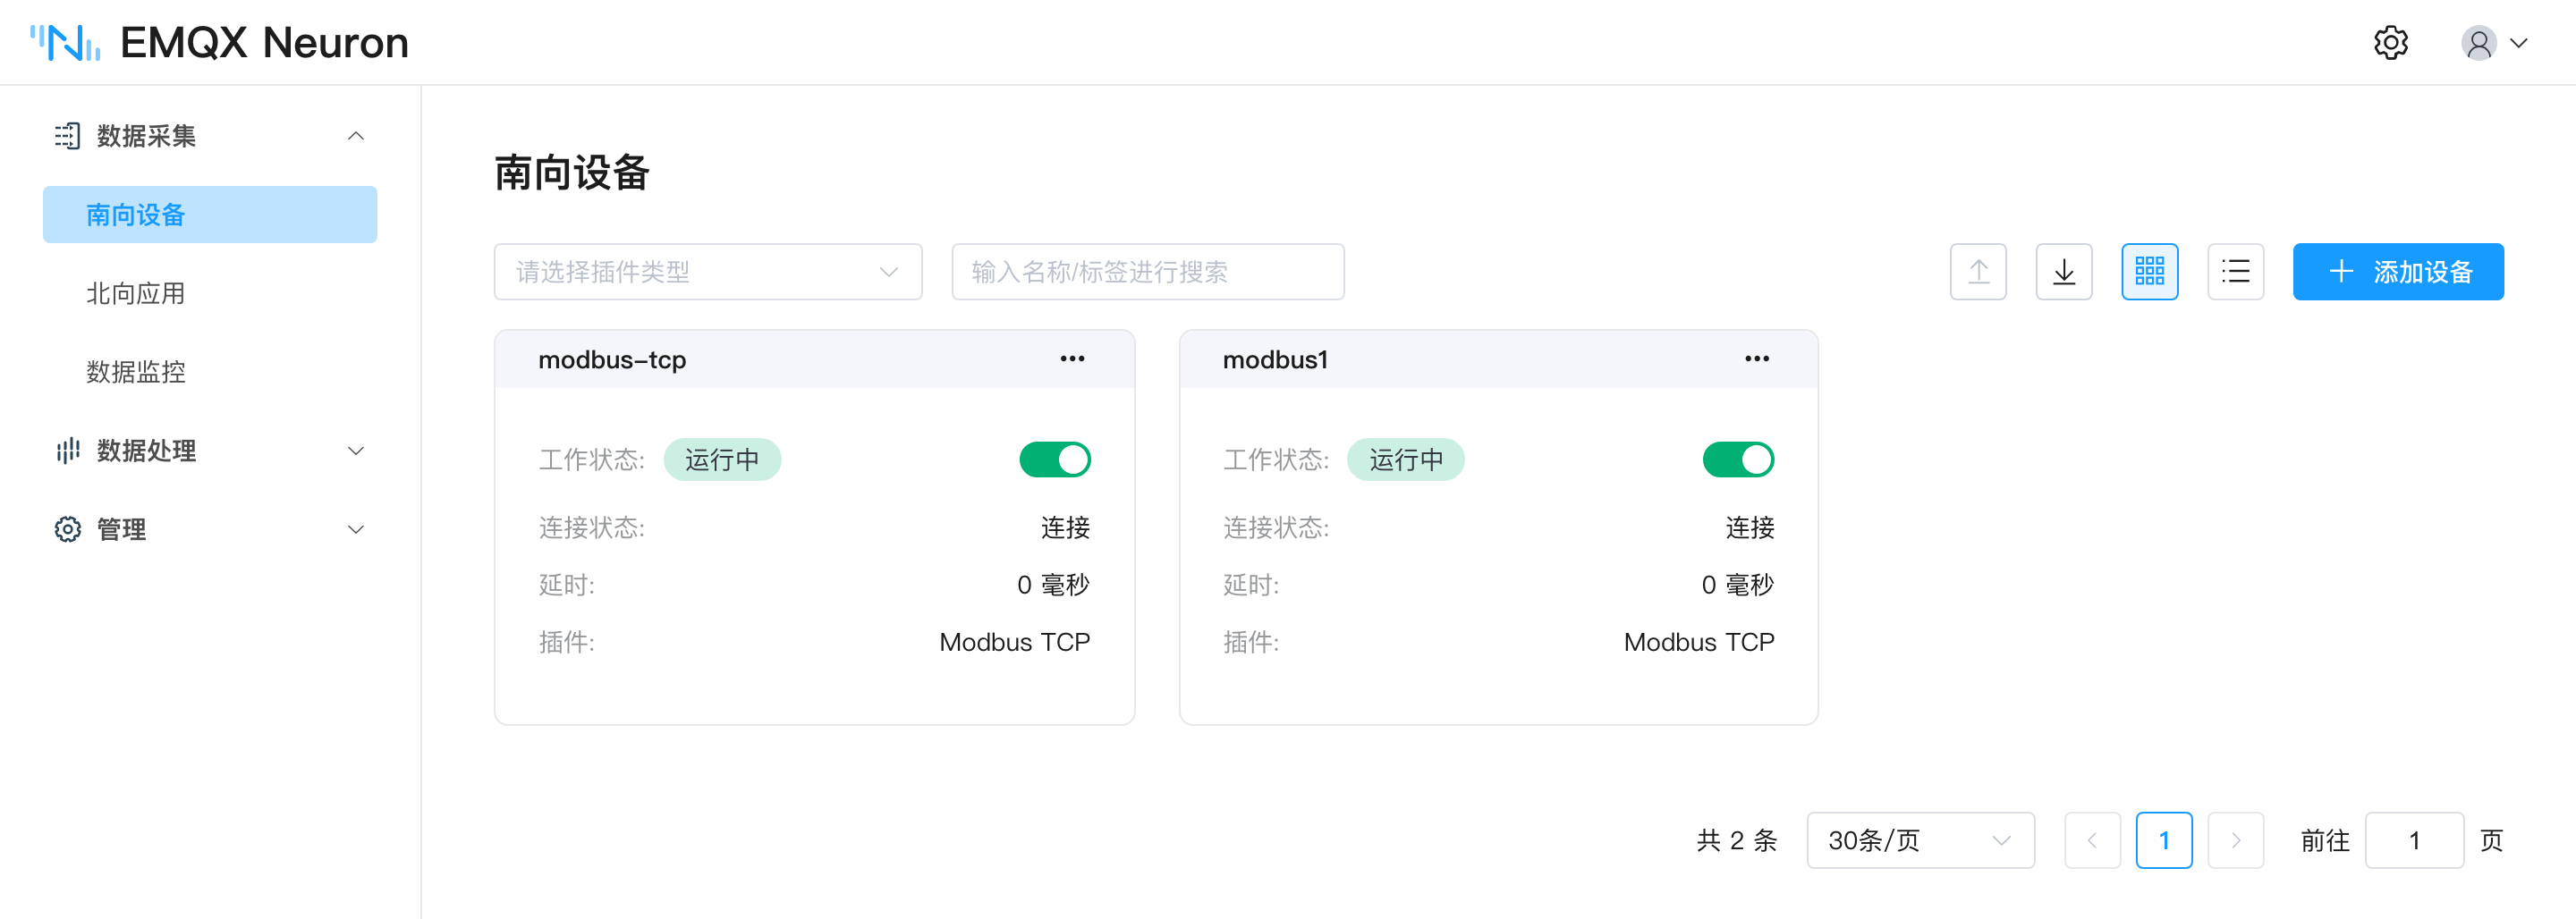This screenshot has width=2576, height=919.
Task: Click the 管理 menu label
Action: pyautogui.click(x=121, y=529)
